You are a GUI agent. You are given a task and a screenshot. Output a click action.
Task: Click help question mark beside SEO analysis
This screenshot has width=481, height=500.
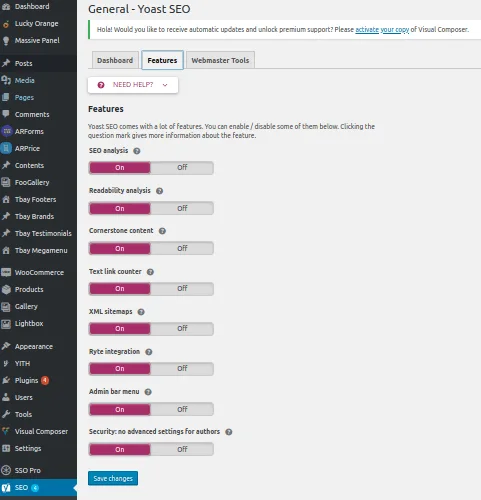pos(137,151)
